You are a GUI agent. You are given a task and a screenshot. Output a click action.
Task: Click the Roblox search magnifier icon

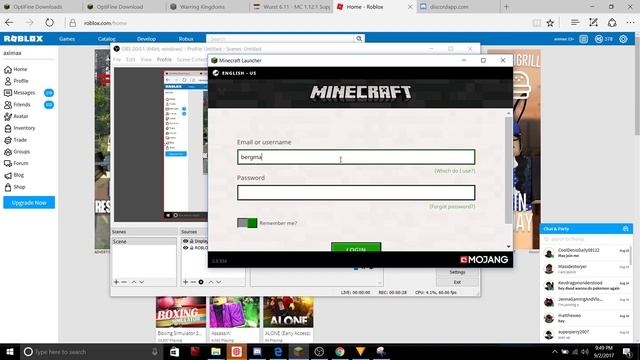click(x=359, y=39)
